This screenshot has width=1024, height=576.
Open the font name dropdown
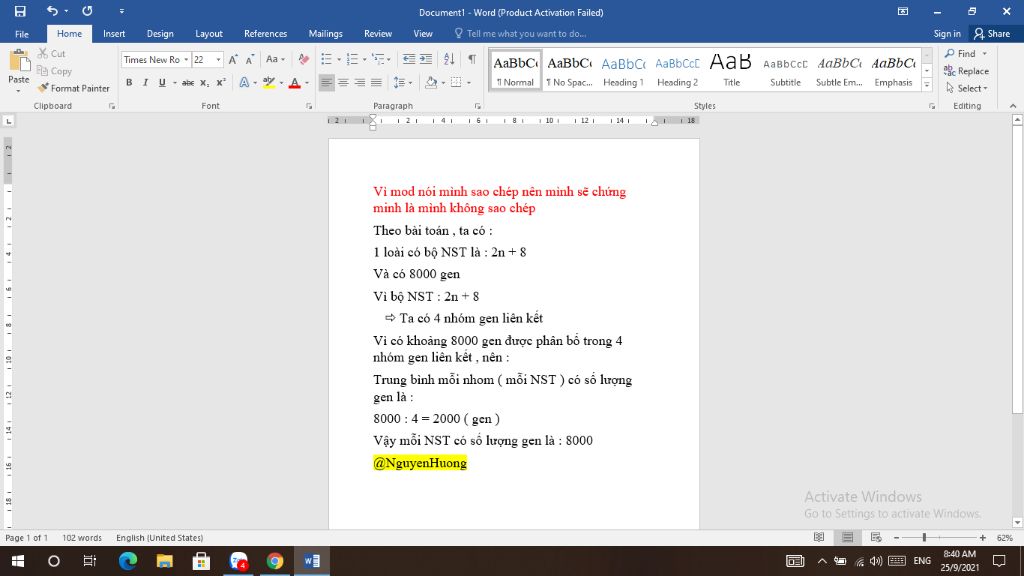coord(186,59)
